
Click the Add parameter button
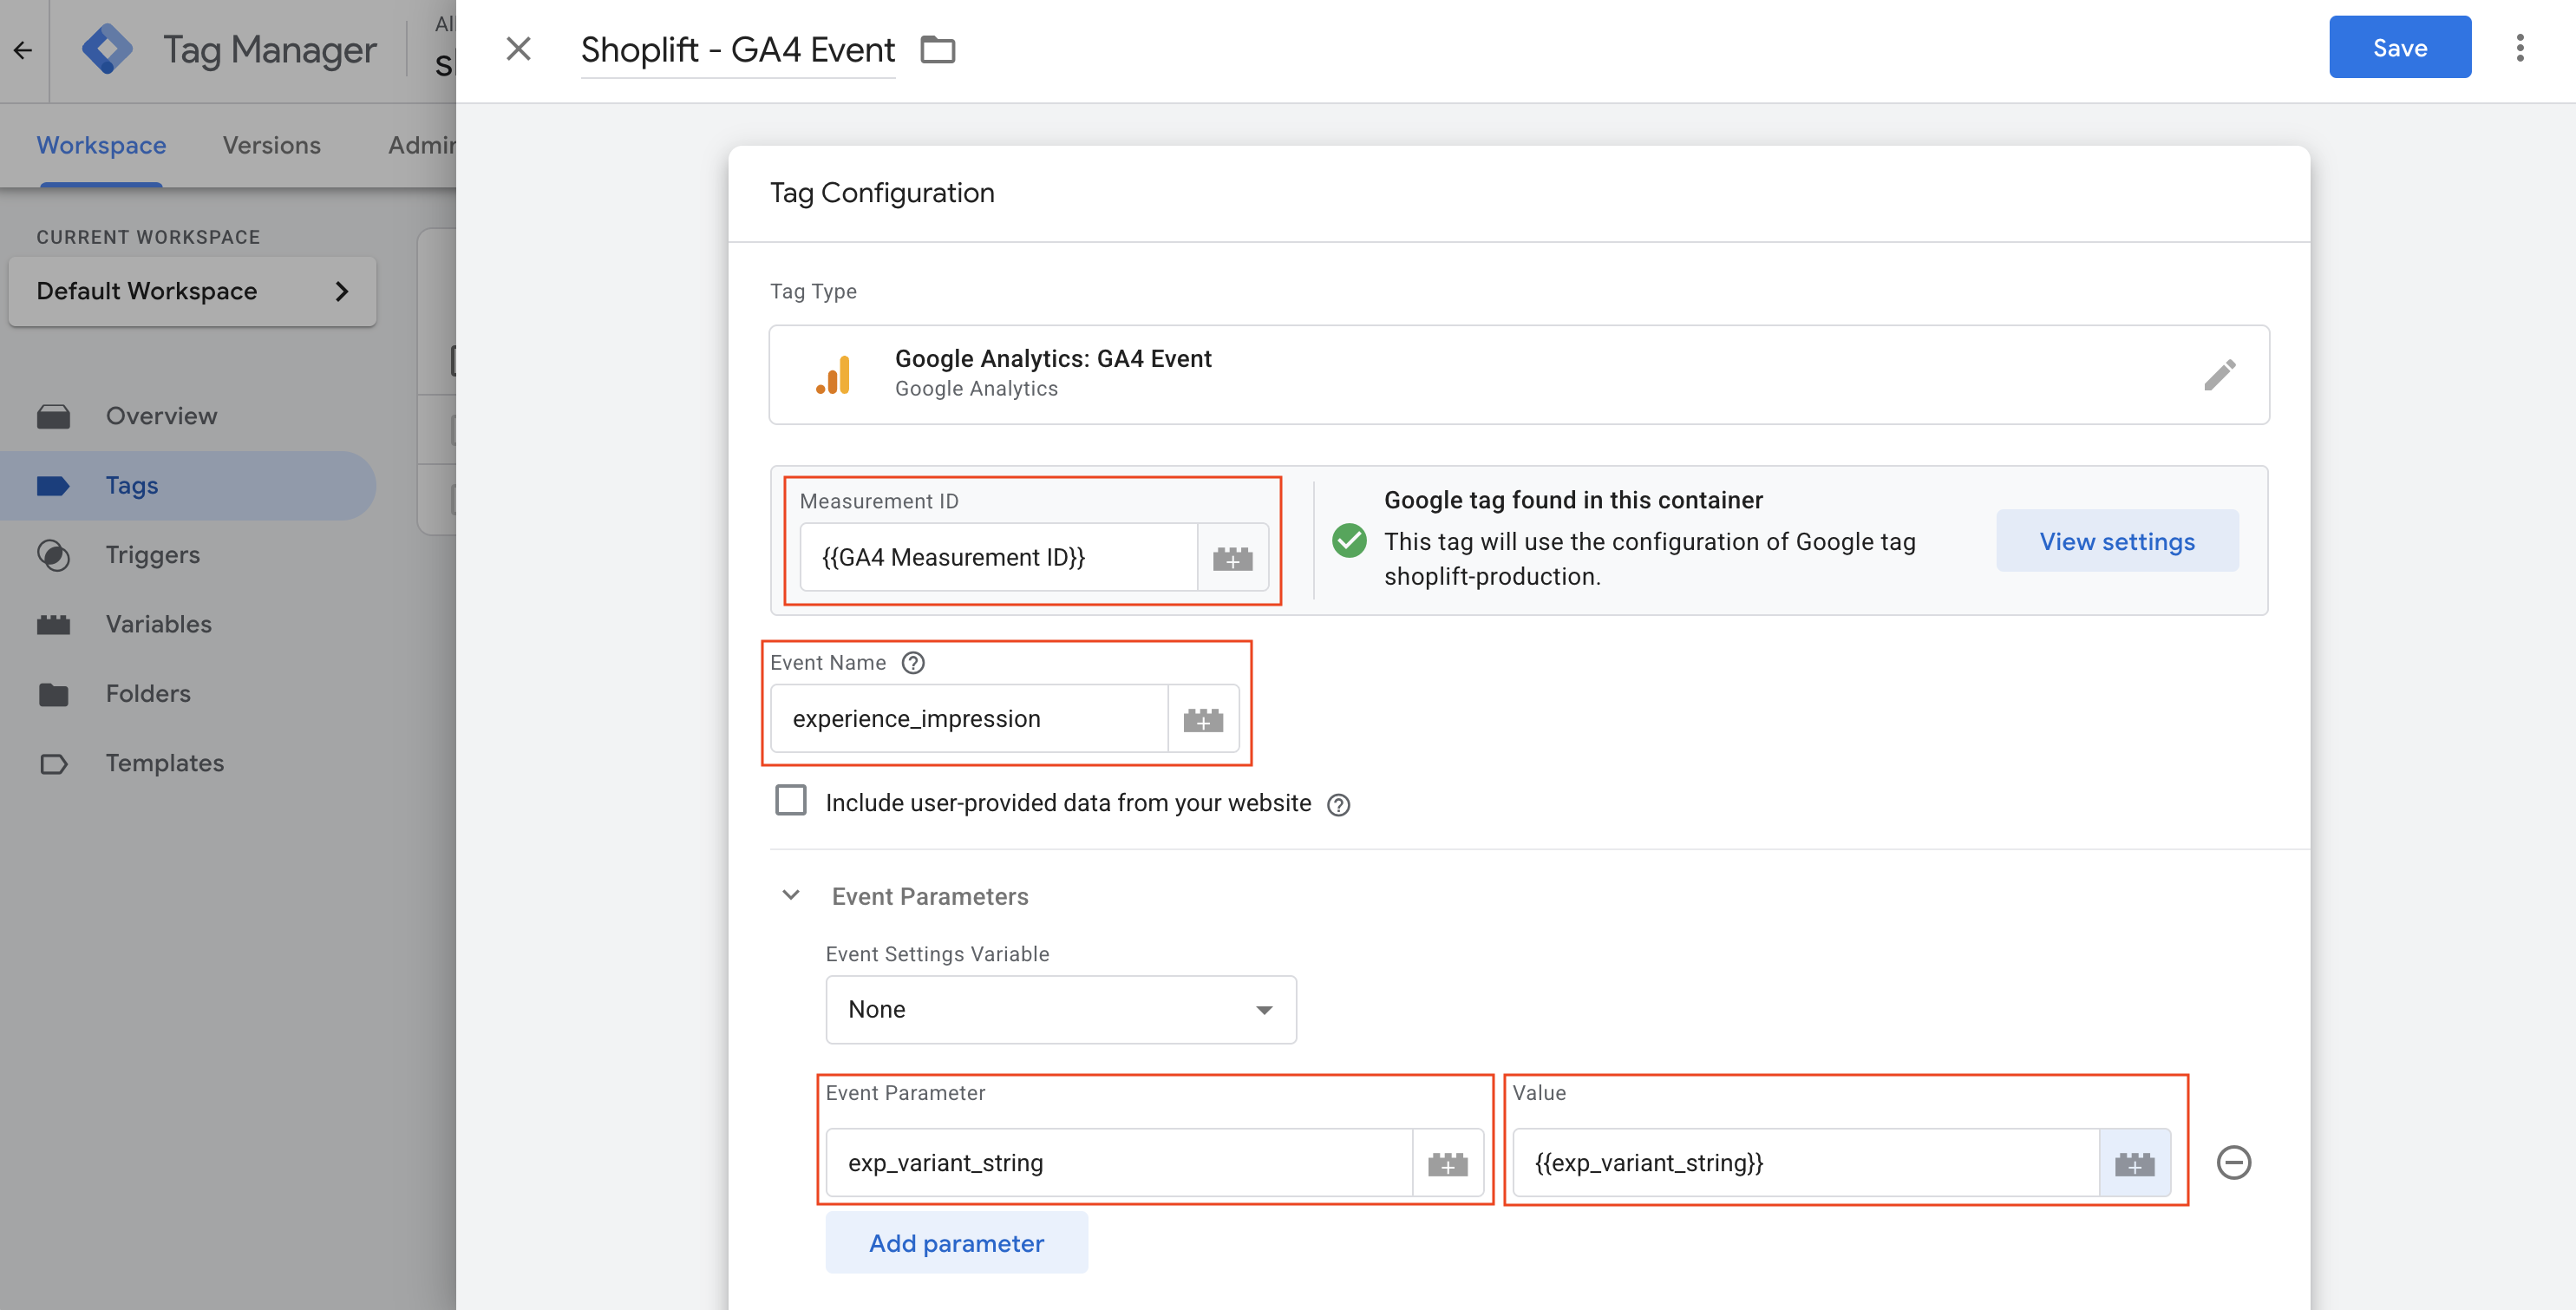(956, 1243)
